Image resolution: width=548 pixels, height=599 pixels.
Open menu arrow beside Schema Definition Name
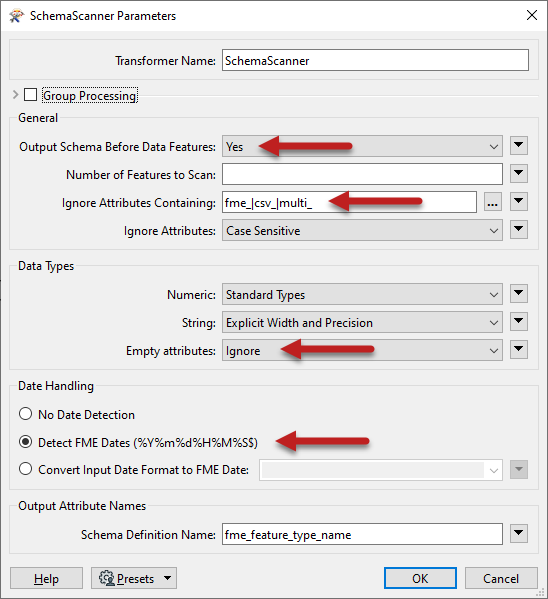519,534
